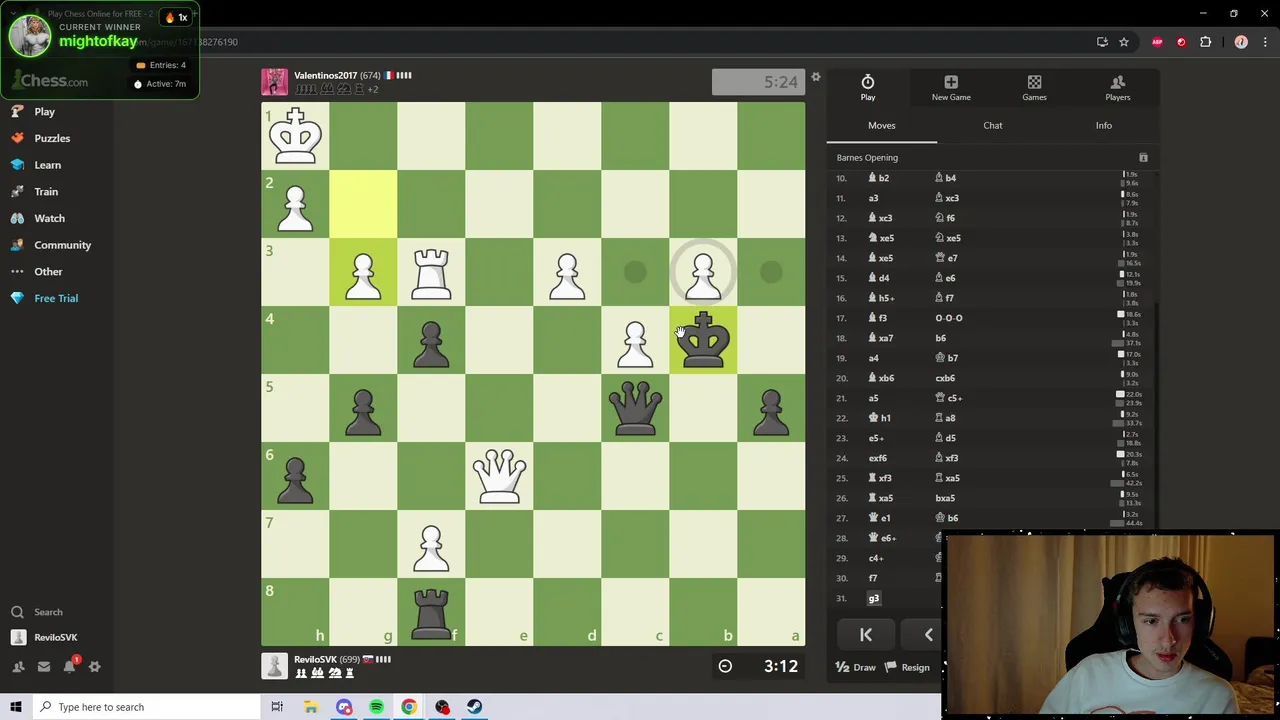1280x720 pixels.
Task: Open ReviloSVK avatar below the board
Action: click(274, 666)
